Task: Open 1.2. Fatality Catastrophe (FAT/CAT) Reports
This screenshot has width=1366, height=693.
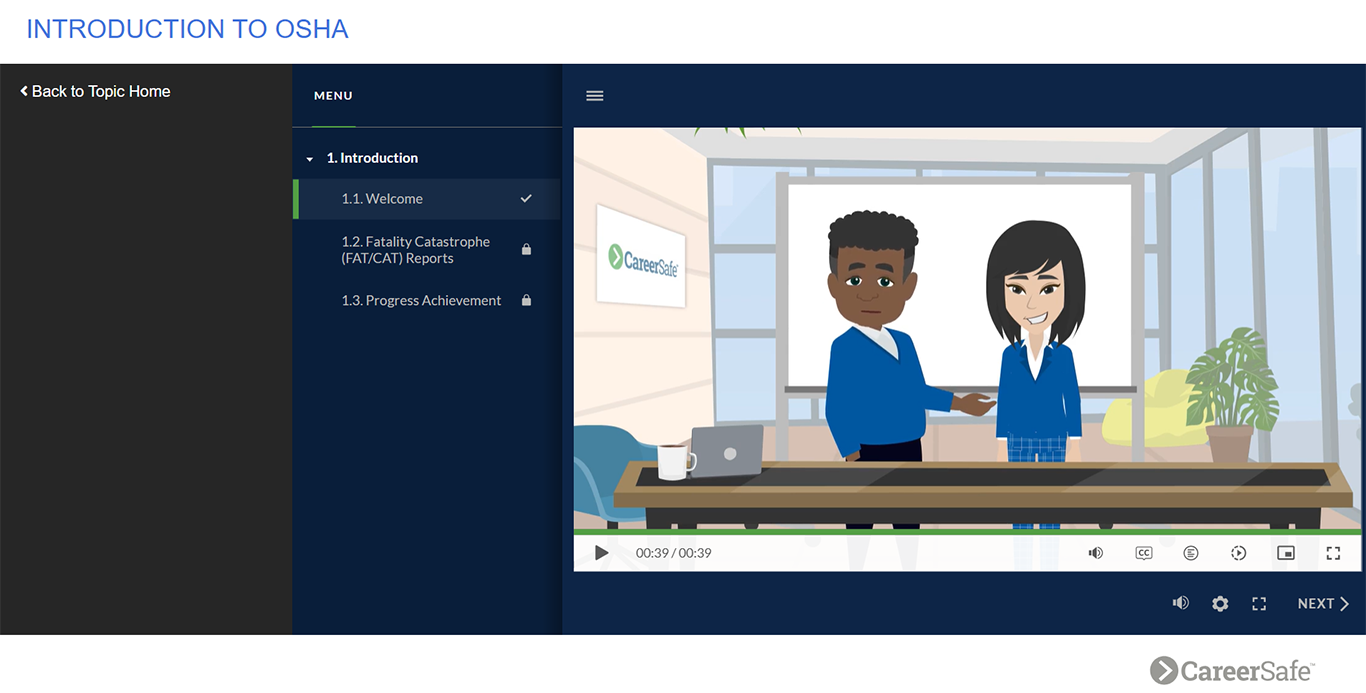Action: [x=427, y=250]
